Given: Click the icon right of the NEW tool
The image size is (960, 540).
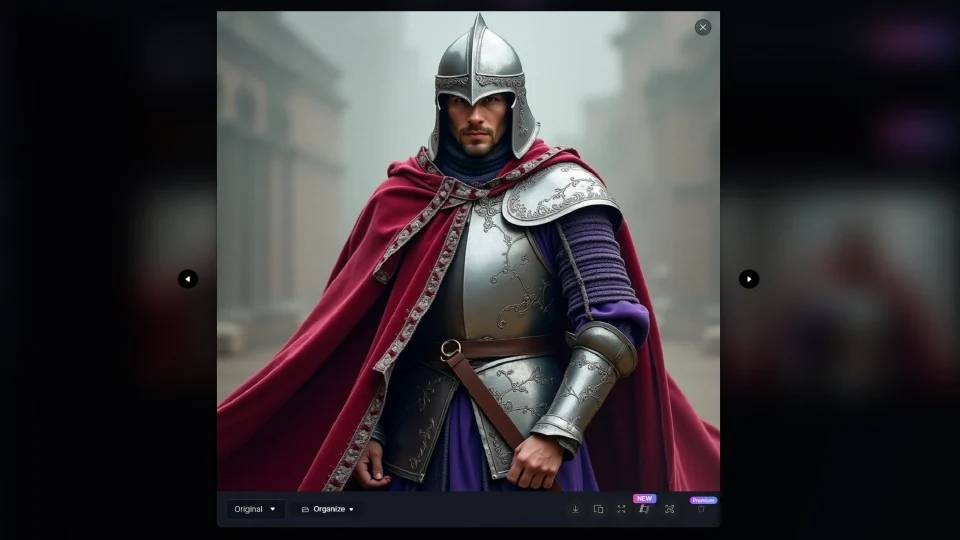Looking at the screenshot, I should pos(669,509).
